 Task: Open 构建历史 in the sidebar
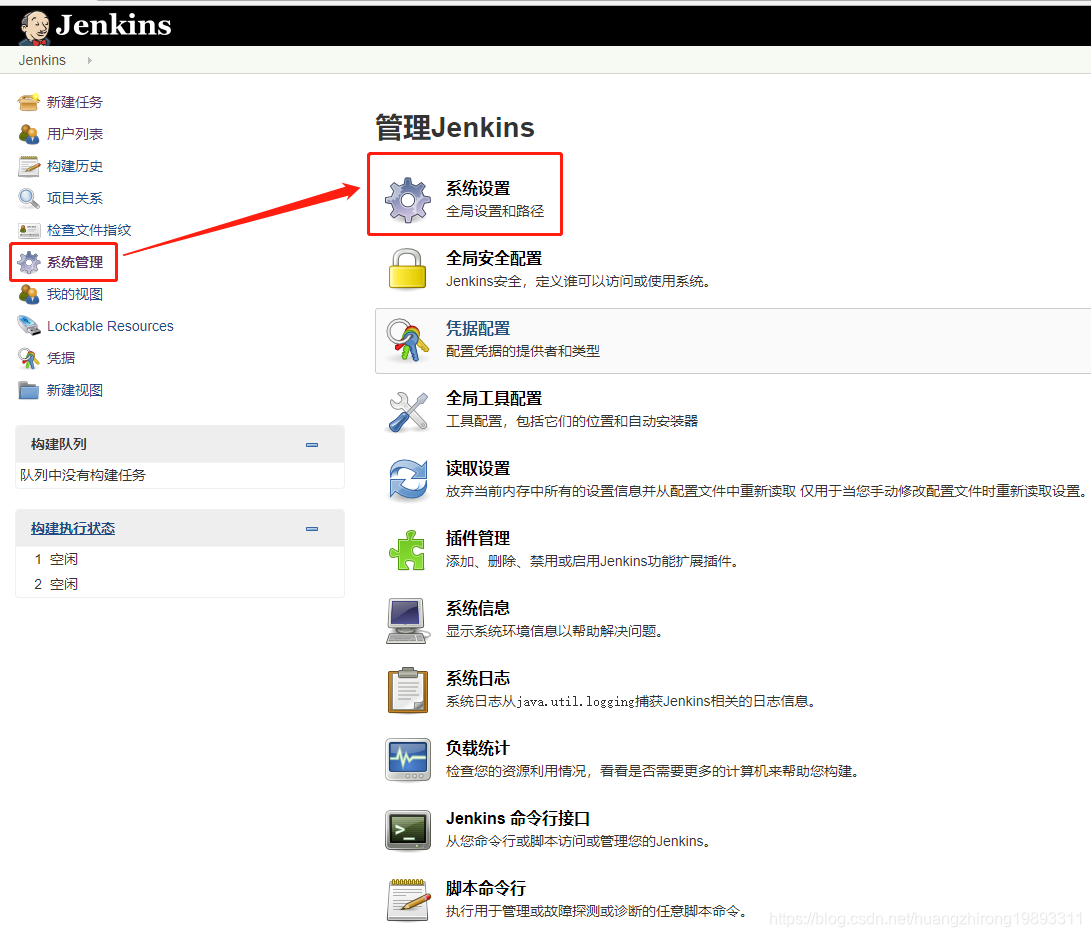point(74,166)
